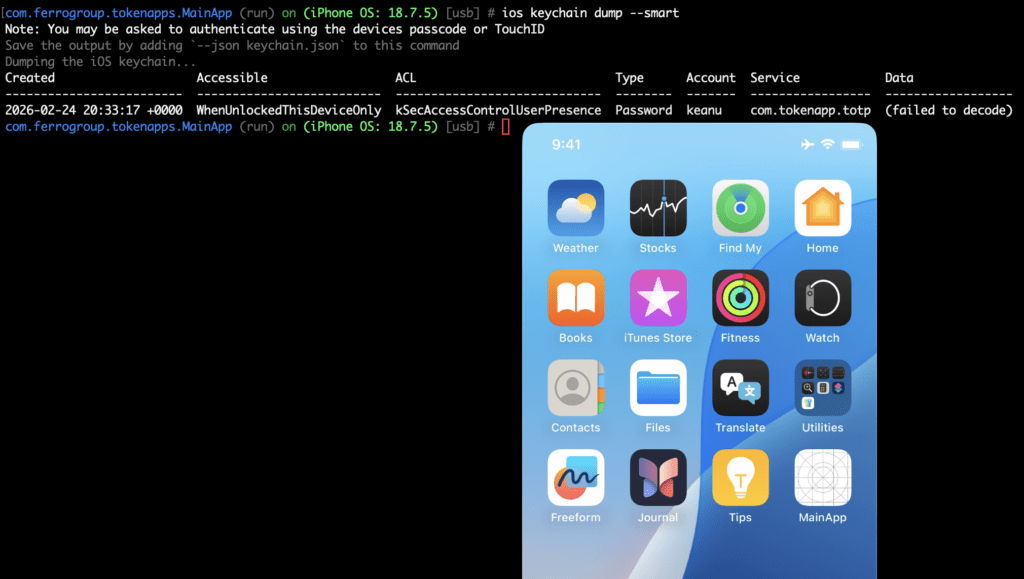Open the Find My app
Screen dimensions: 1024x579
[740, 208]
